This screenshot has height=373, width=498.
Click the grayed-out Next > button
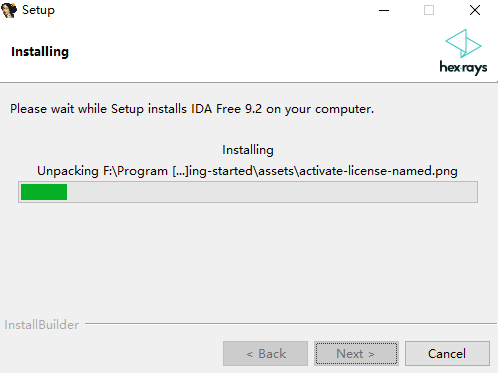point(356,353)
